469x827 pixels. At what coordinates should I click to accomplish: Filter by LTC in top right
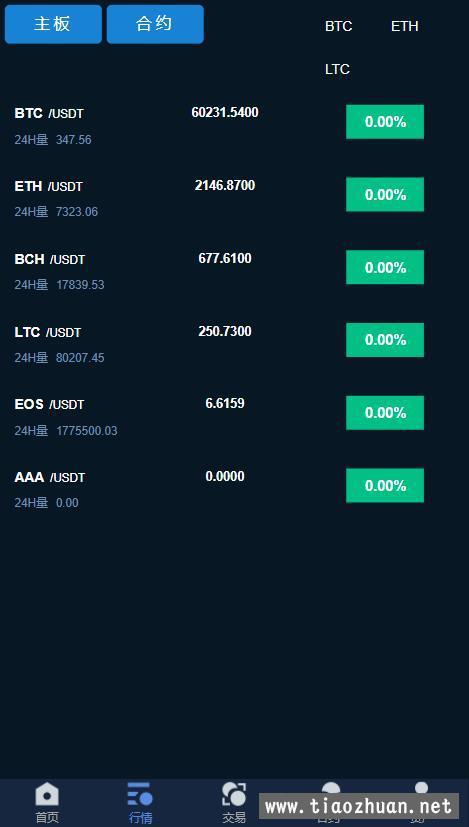tap(337, 70)
